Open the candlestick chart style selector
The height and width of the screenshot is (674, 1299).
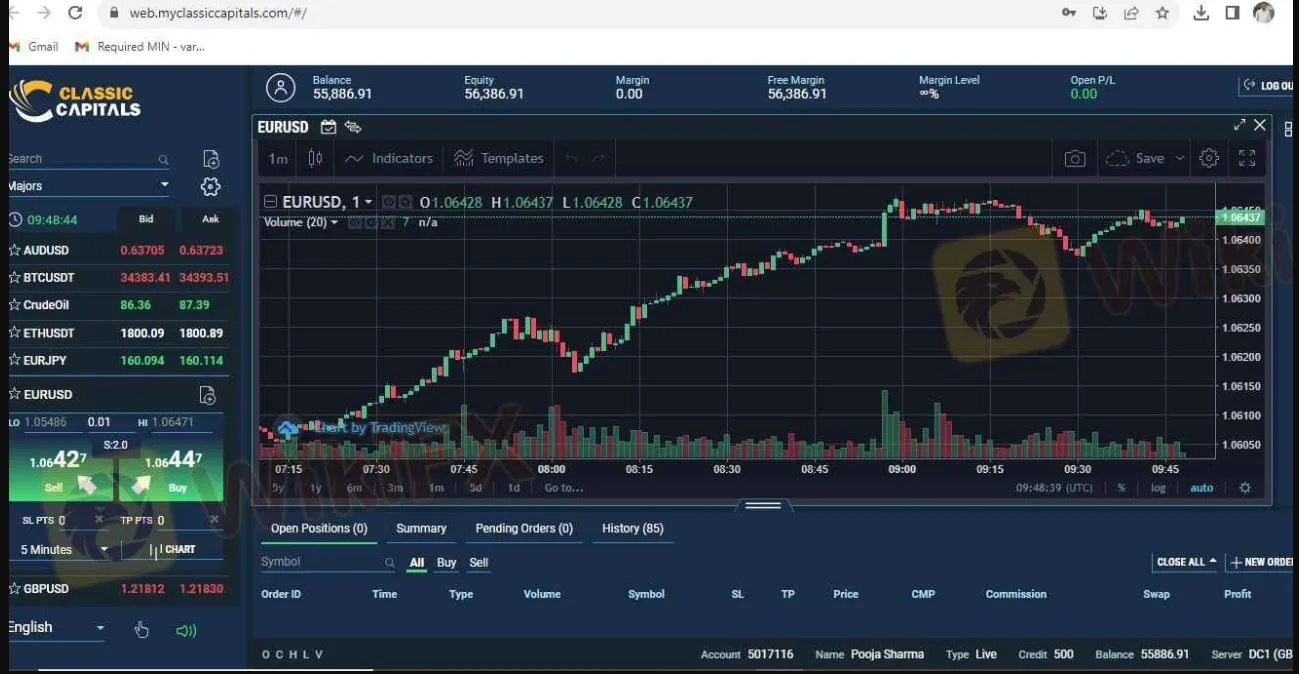(x=315, y=158)
